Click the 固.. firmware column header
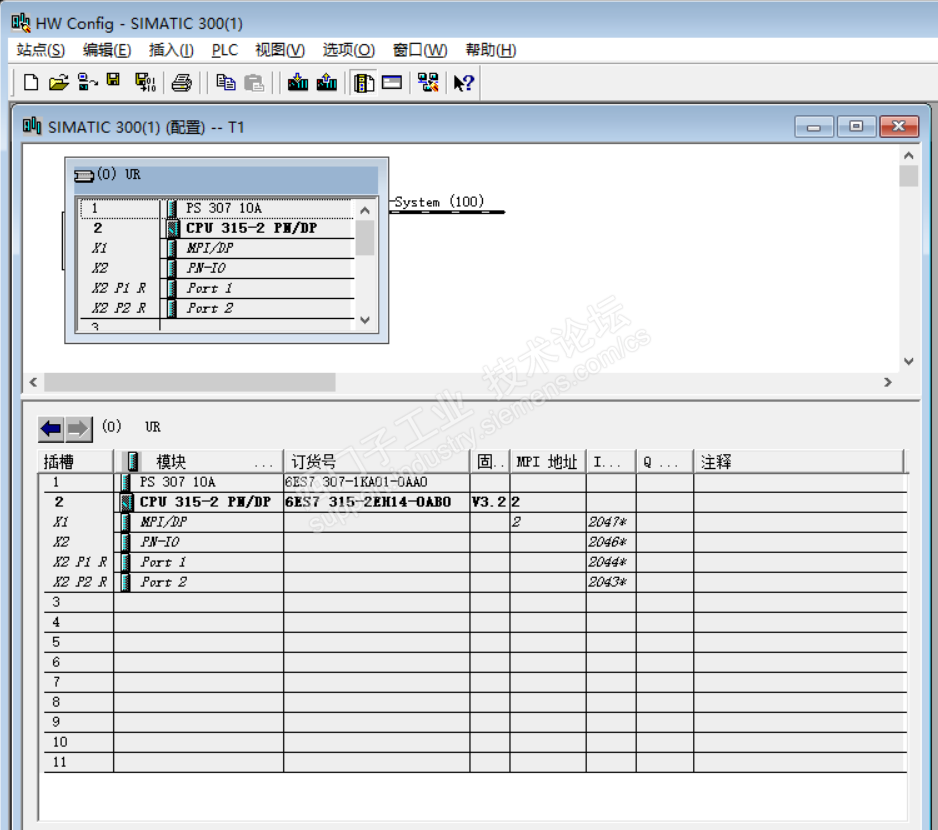 pyautogui.click(x=490, y=461)
